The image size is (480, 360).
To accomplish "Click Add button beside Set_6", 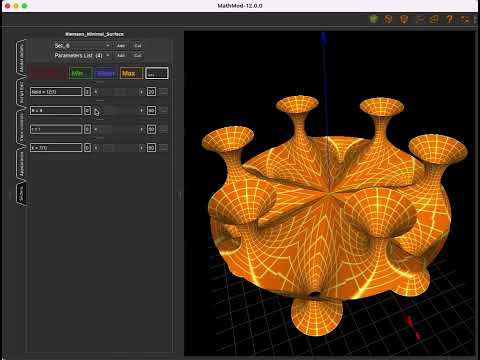I will 121,46.
